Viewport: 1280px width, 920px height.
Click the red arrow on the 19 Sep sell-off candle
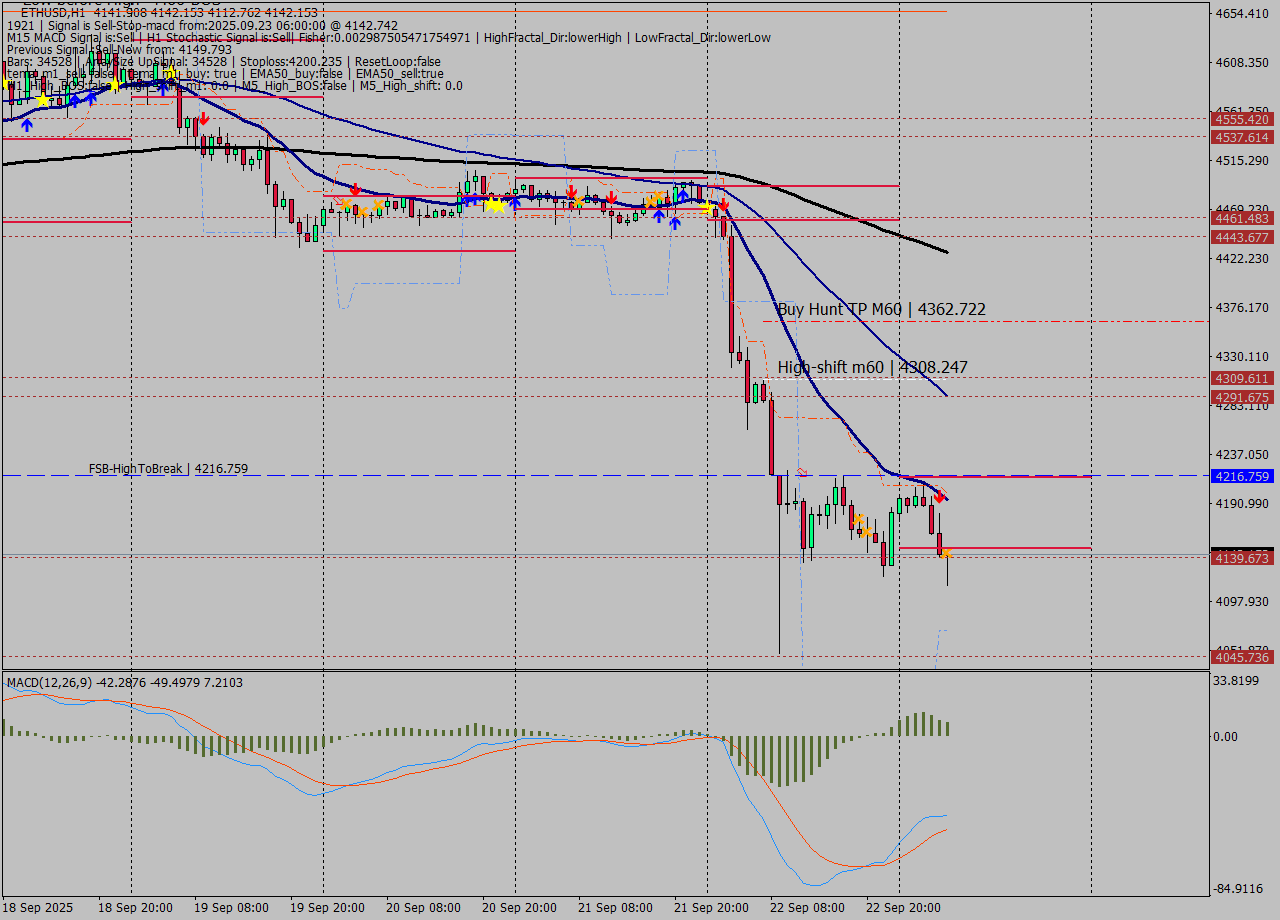tap(203, 119)
